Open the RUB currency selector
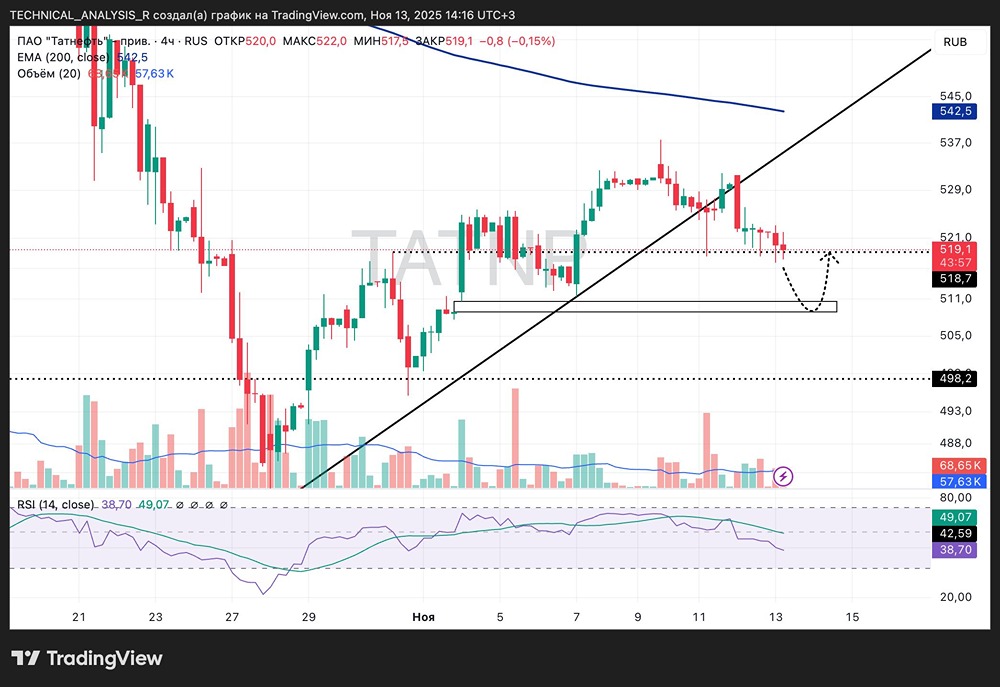The height and width of the screenshot is (687, 1000). pyautogui.click(x=955, y=42)
